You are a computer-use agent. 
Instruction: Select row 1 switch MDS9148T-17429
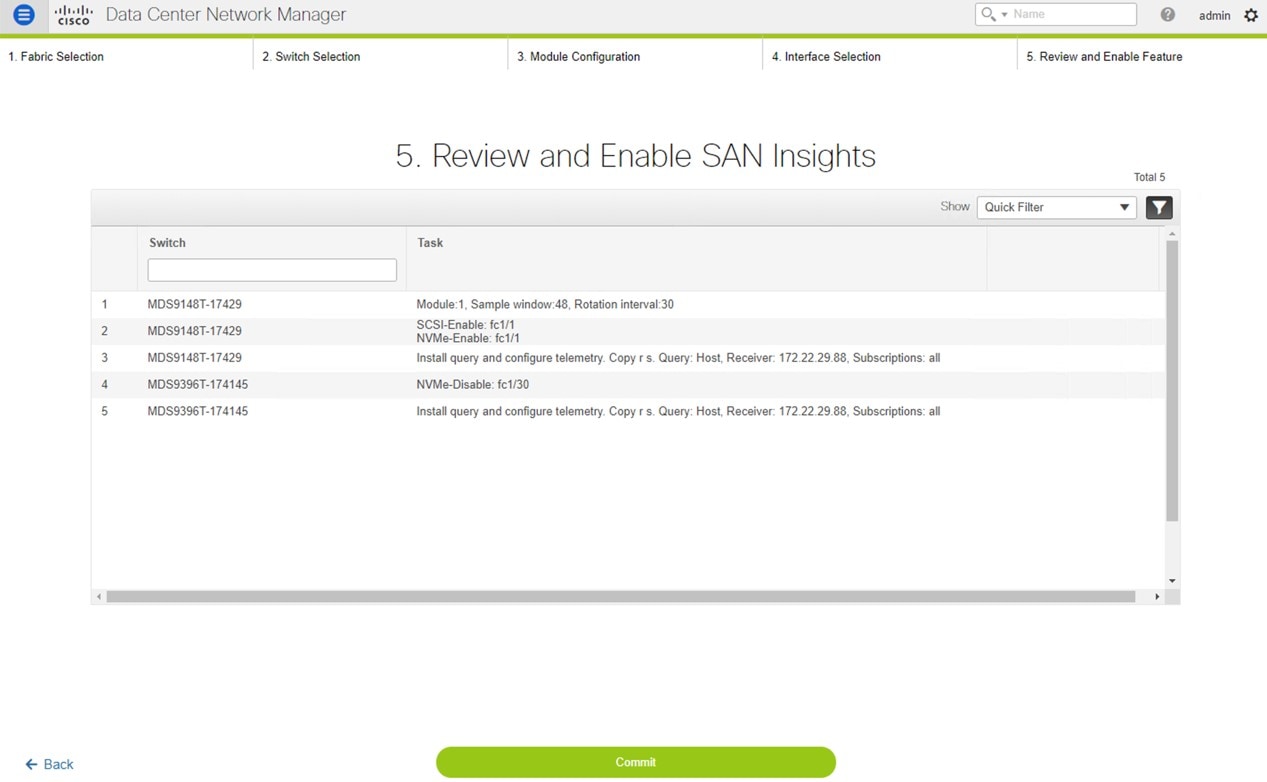194,304
